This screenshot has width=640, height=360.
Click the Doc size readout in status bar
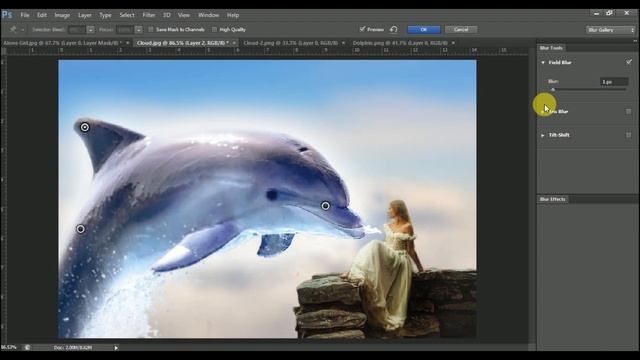[x=73, y=348]
